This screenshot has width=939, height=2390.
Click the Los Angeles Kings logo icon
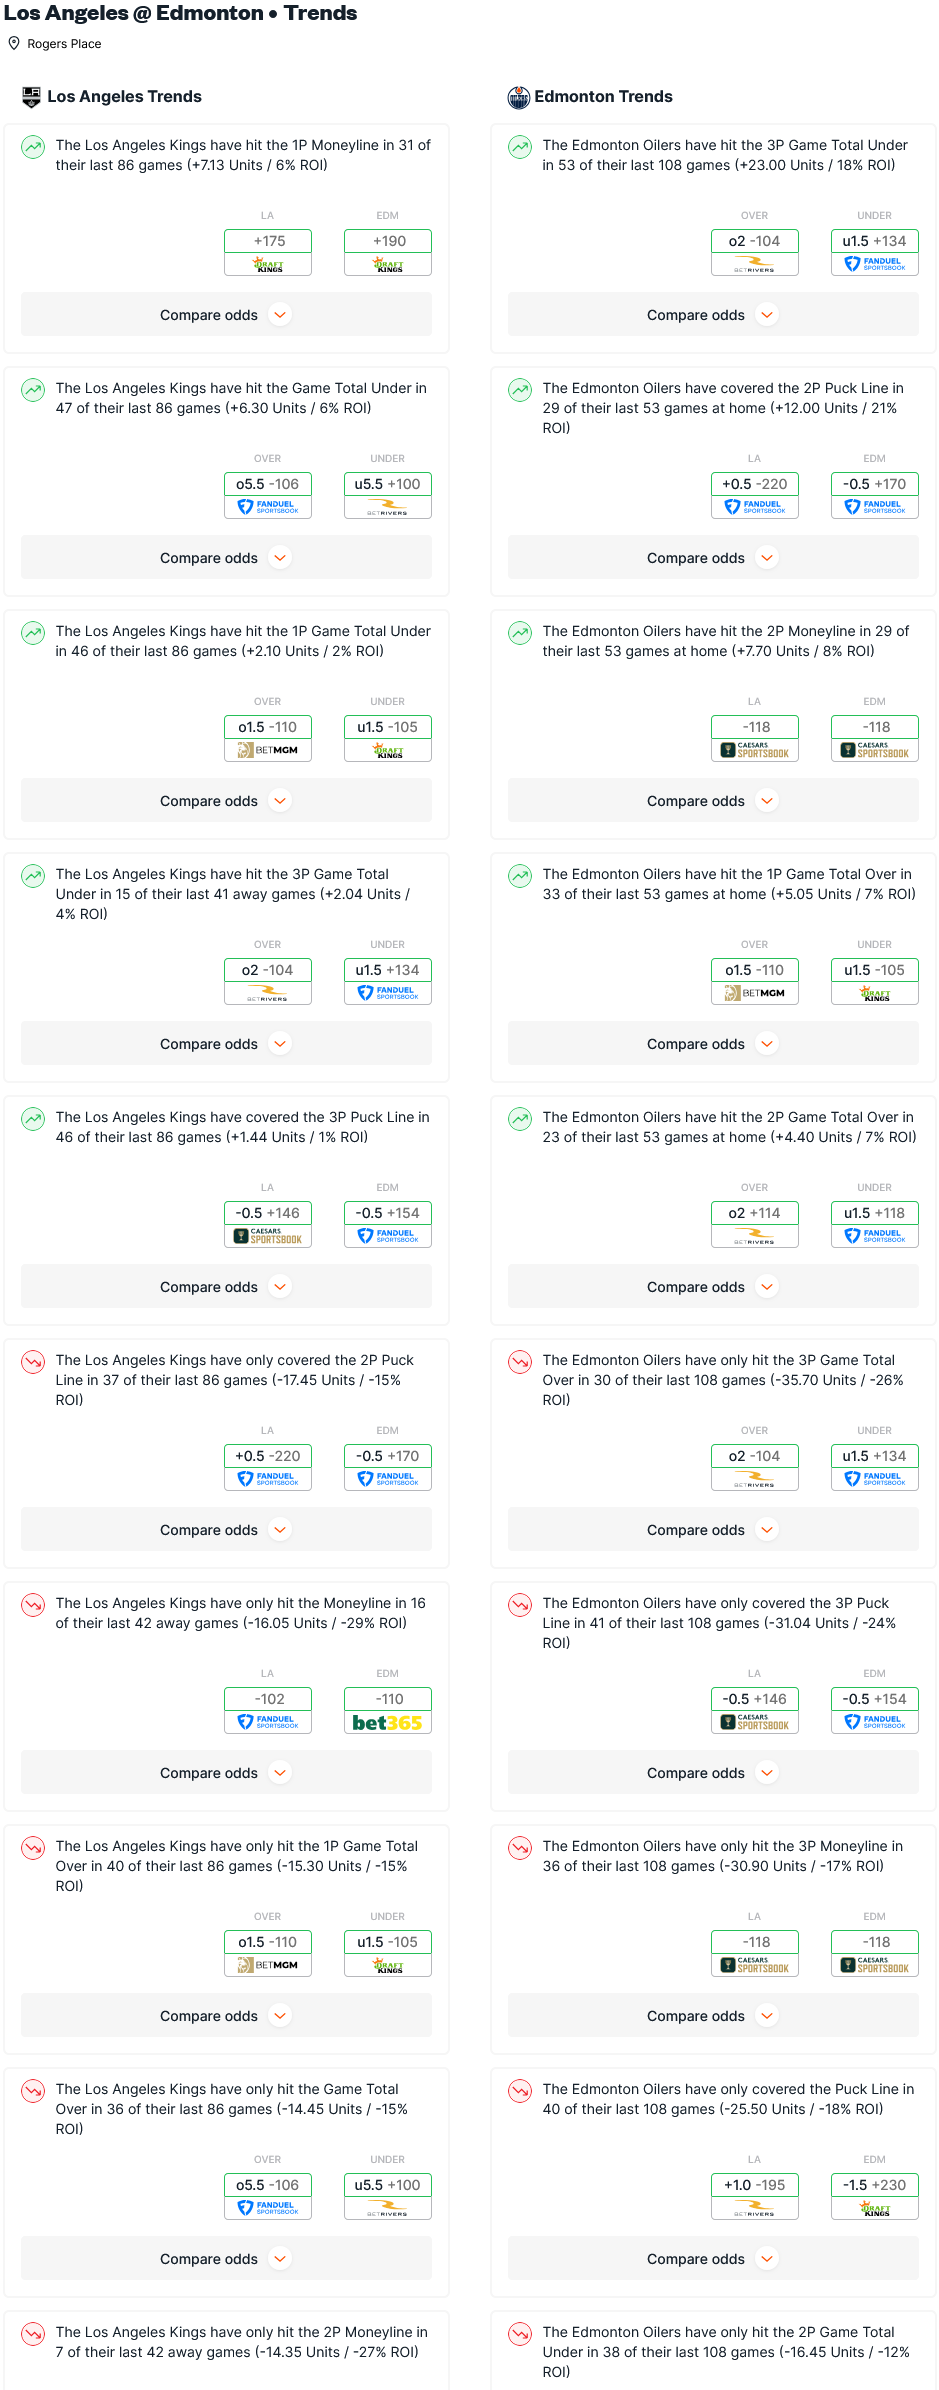[31, 97]
